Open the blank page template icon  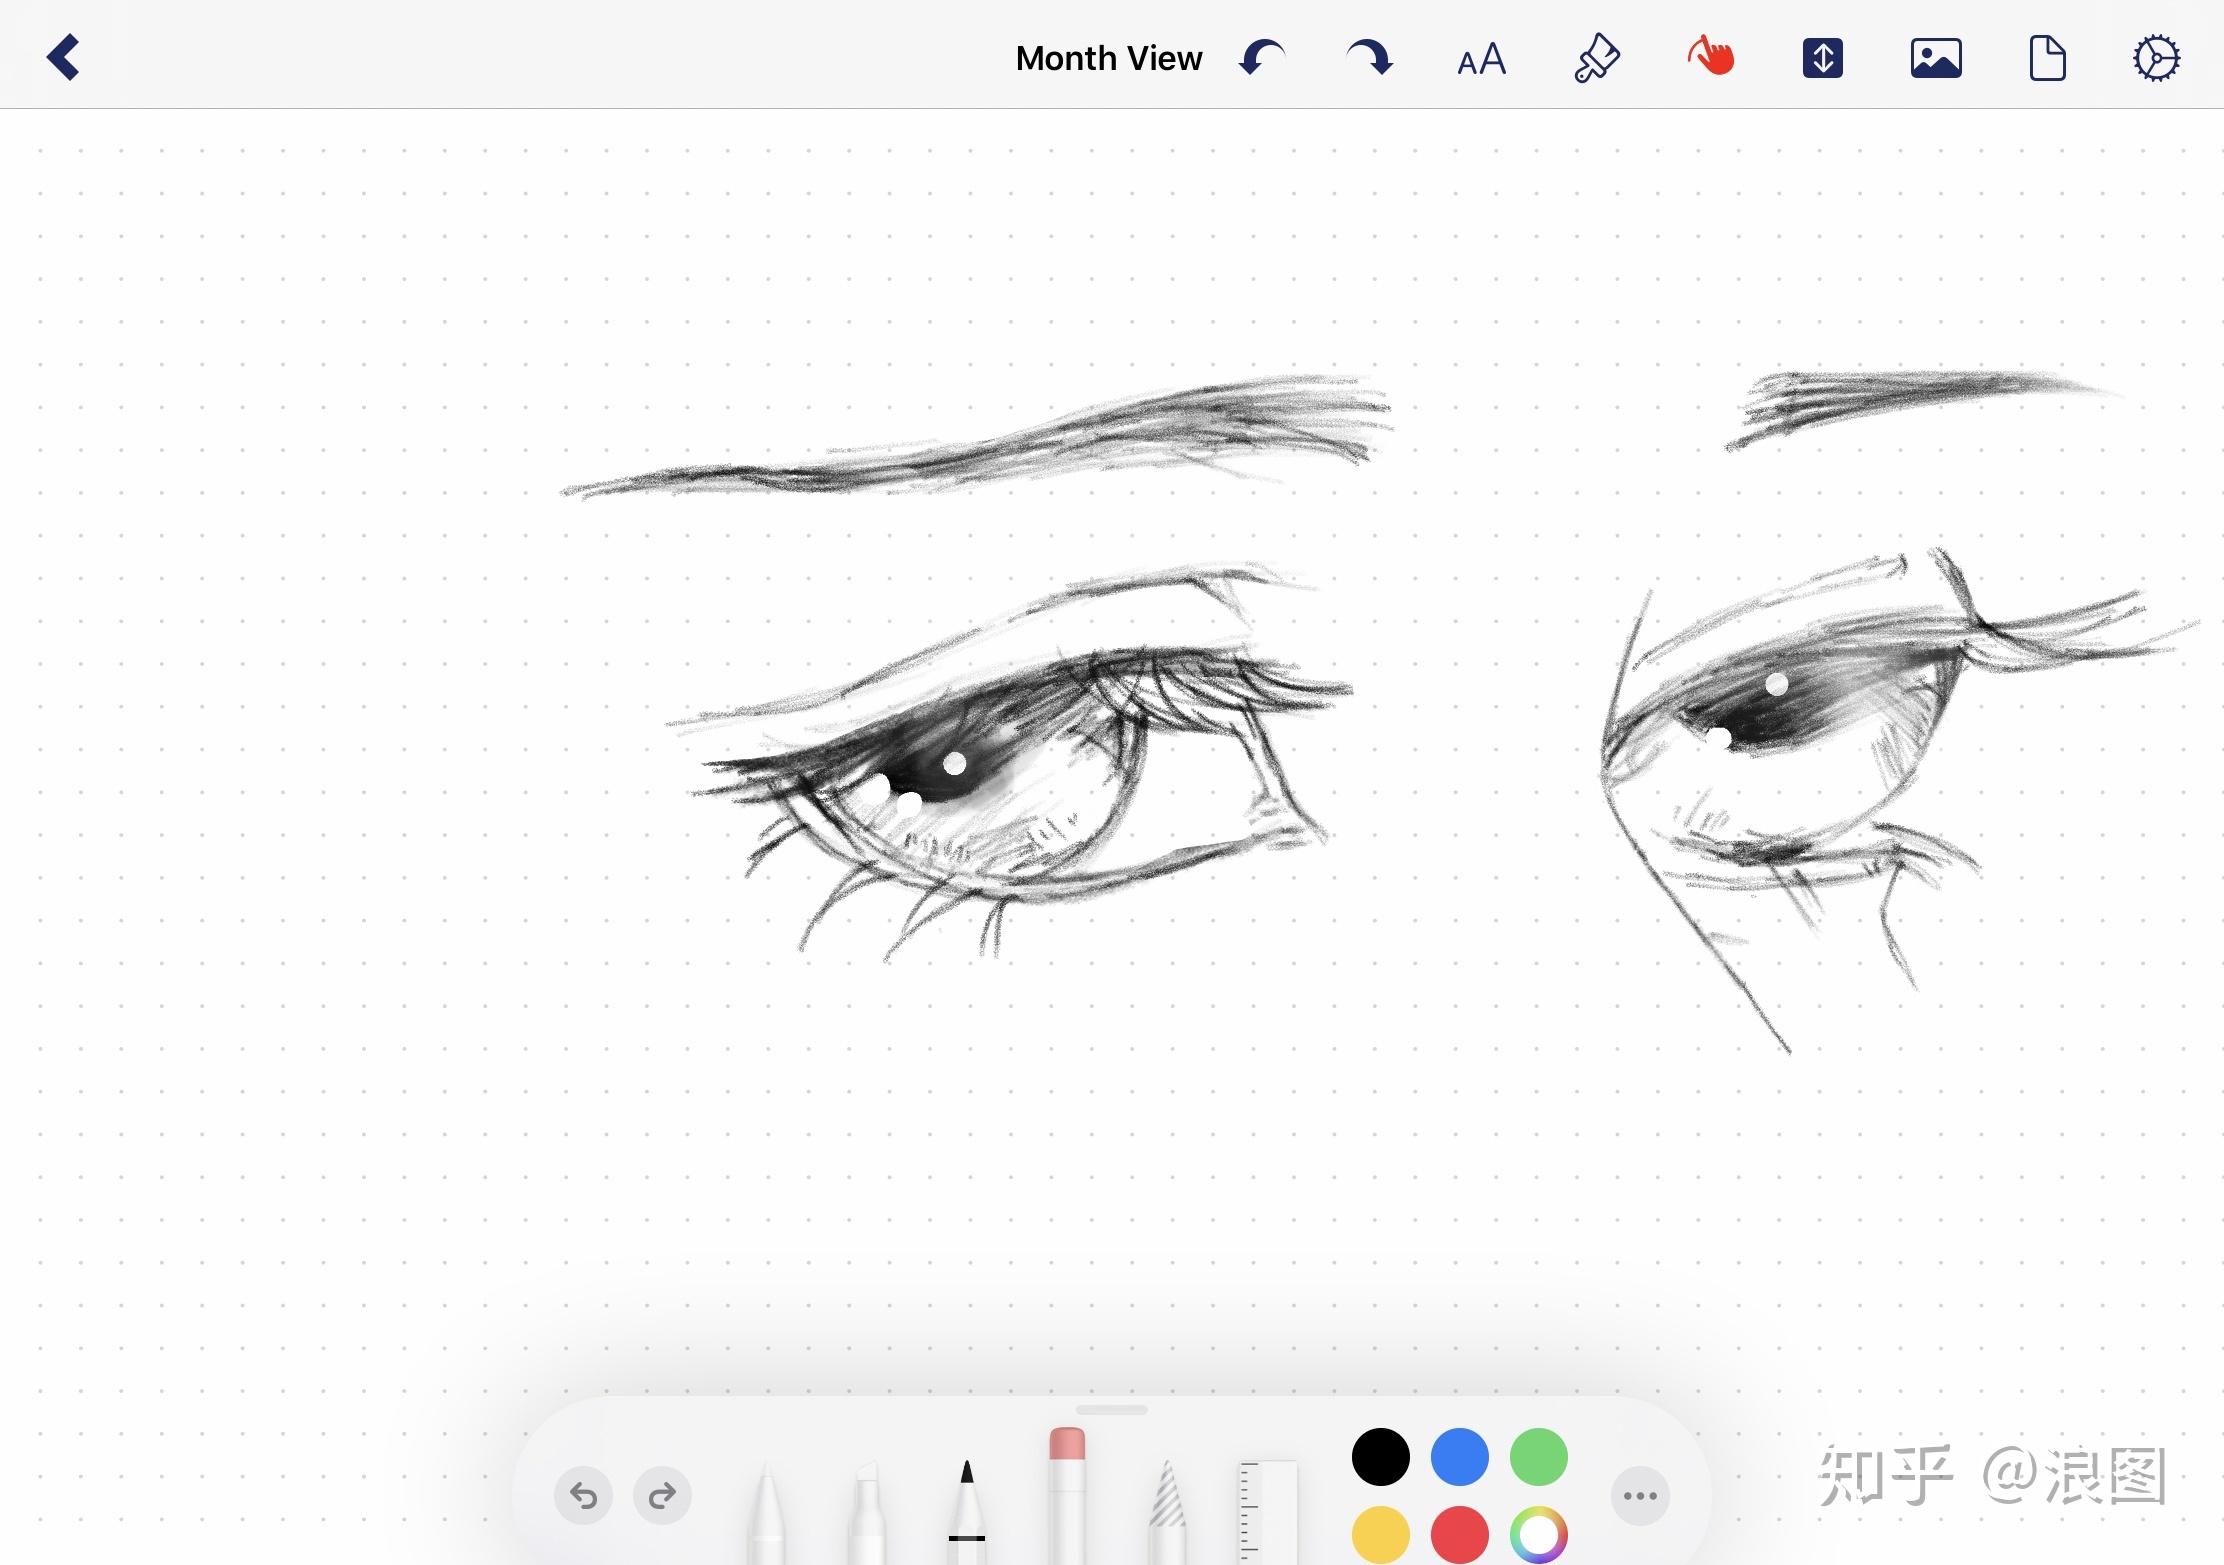coord(2047,58)
